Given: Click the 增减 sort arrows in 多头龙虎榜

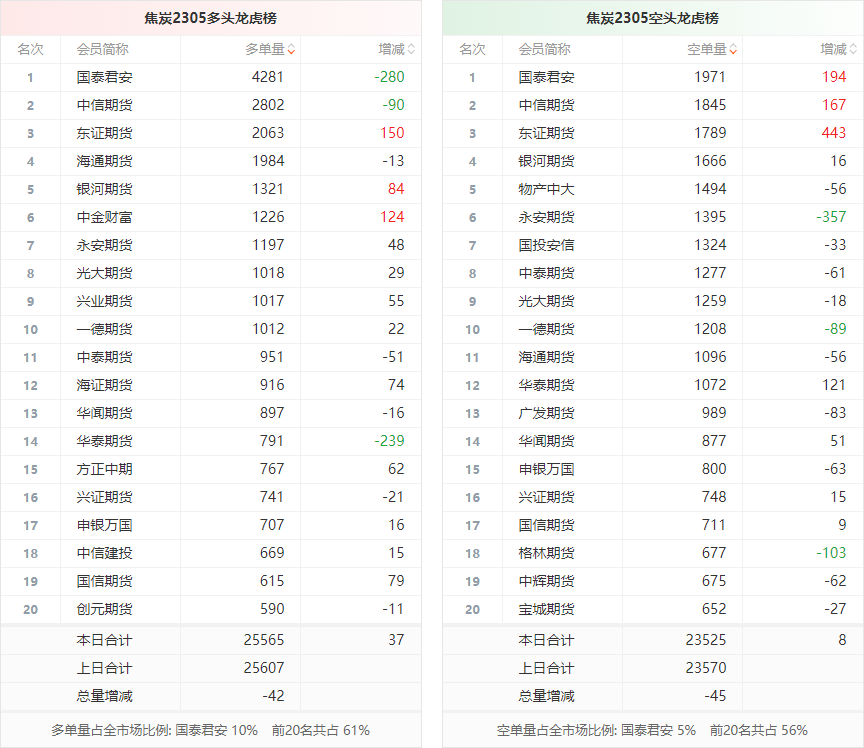Looking at the screenshot, I should (x=411, y=49).
